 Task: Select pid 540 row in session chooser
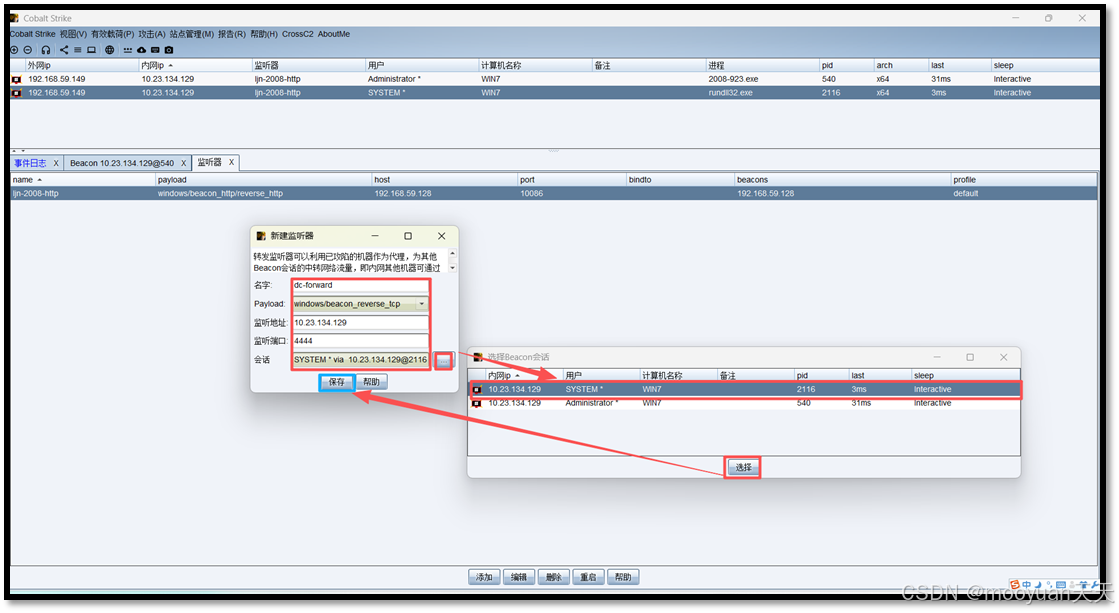tap(744, 403)
